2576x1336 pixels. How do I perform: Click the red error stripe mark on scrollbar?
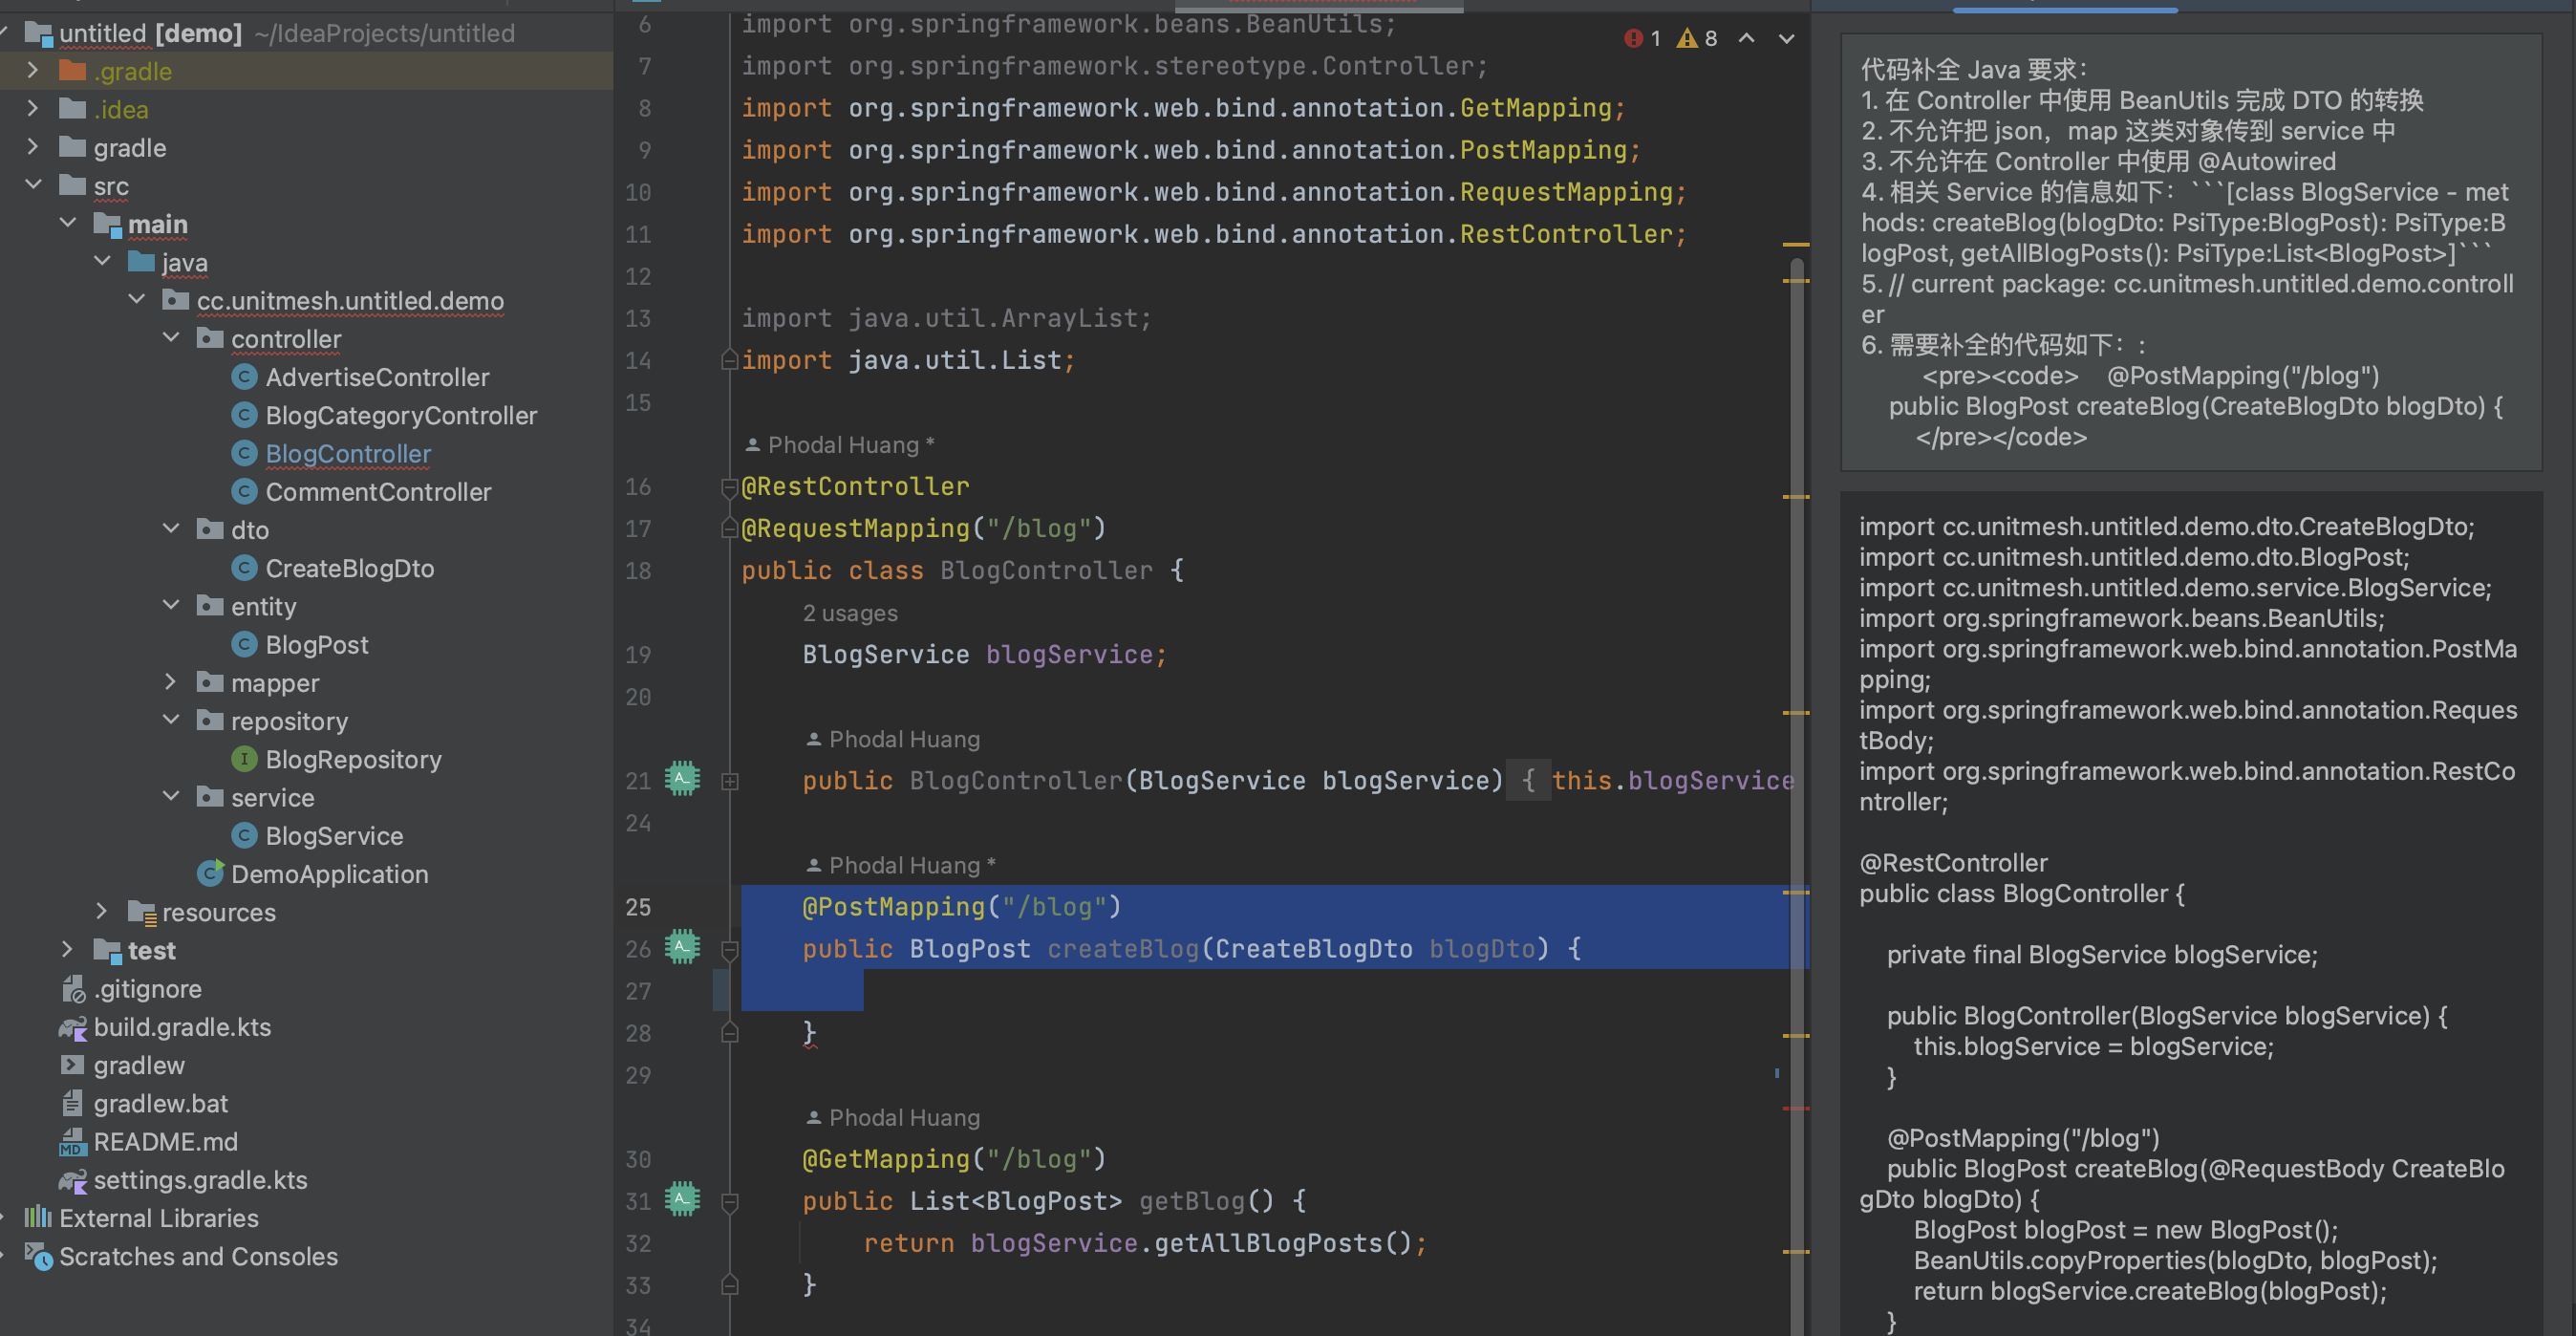click(1796, 1108)
